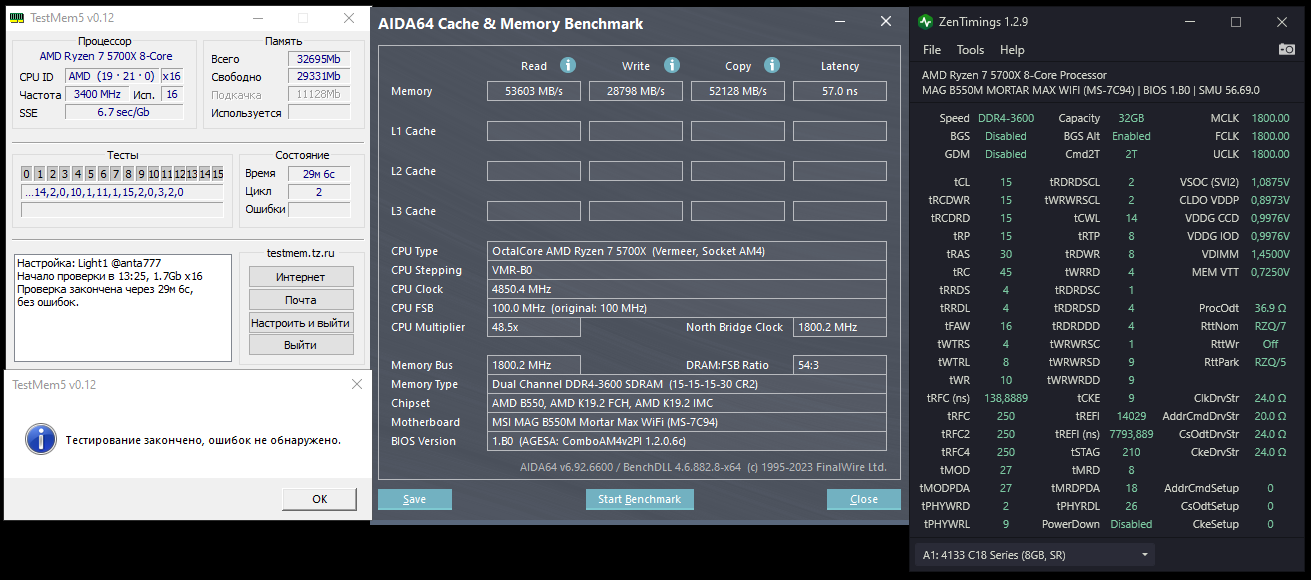Image resolution: width=1311 pixels, height=580 pixels.
Task: Open the Tools menu in ZenTimings
Action: pos(970,50)
